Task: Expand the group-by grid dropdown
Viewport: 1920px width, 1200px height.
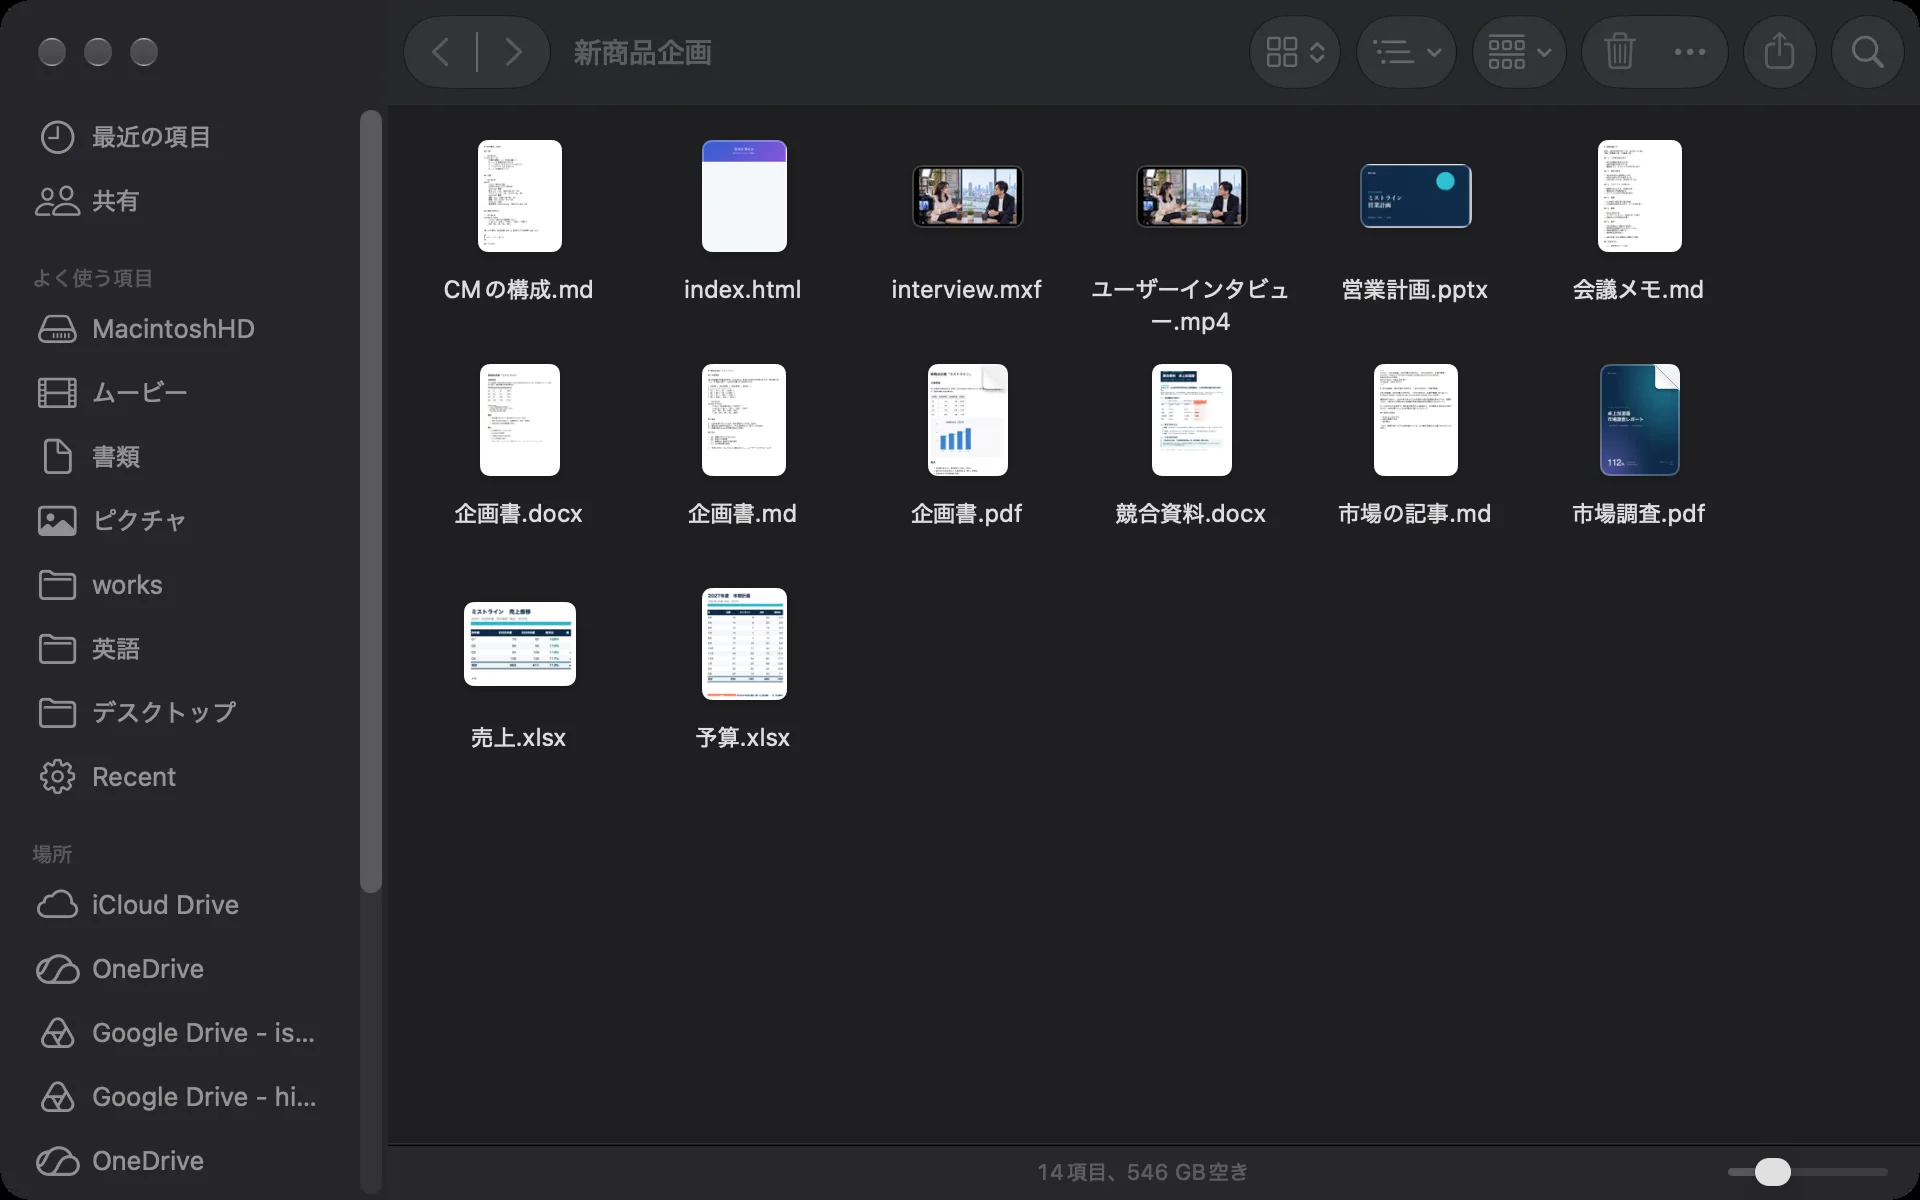Action: coord(1519,52)
